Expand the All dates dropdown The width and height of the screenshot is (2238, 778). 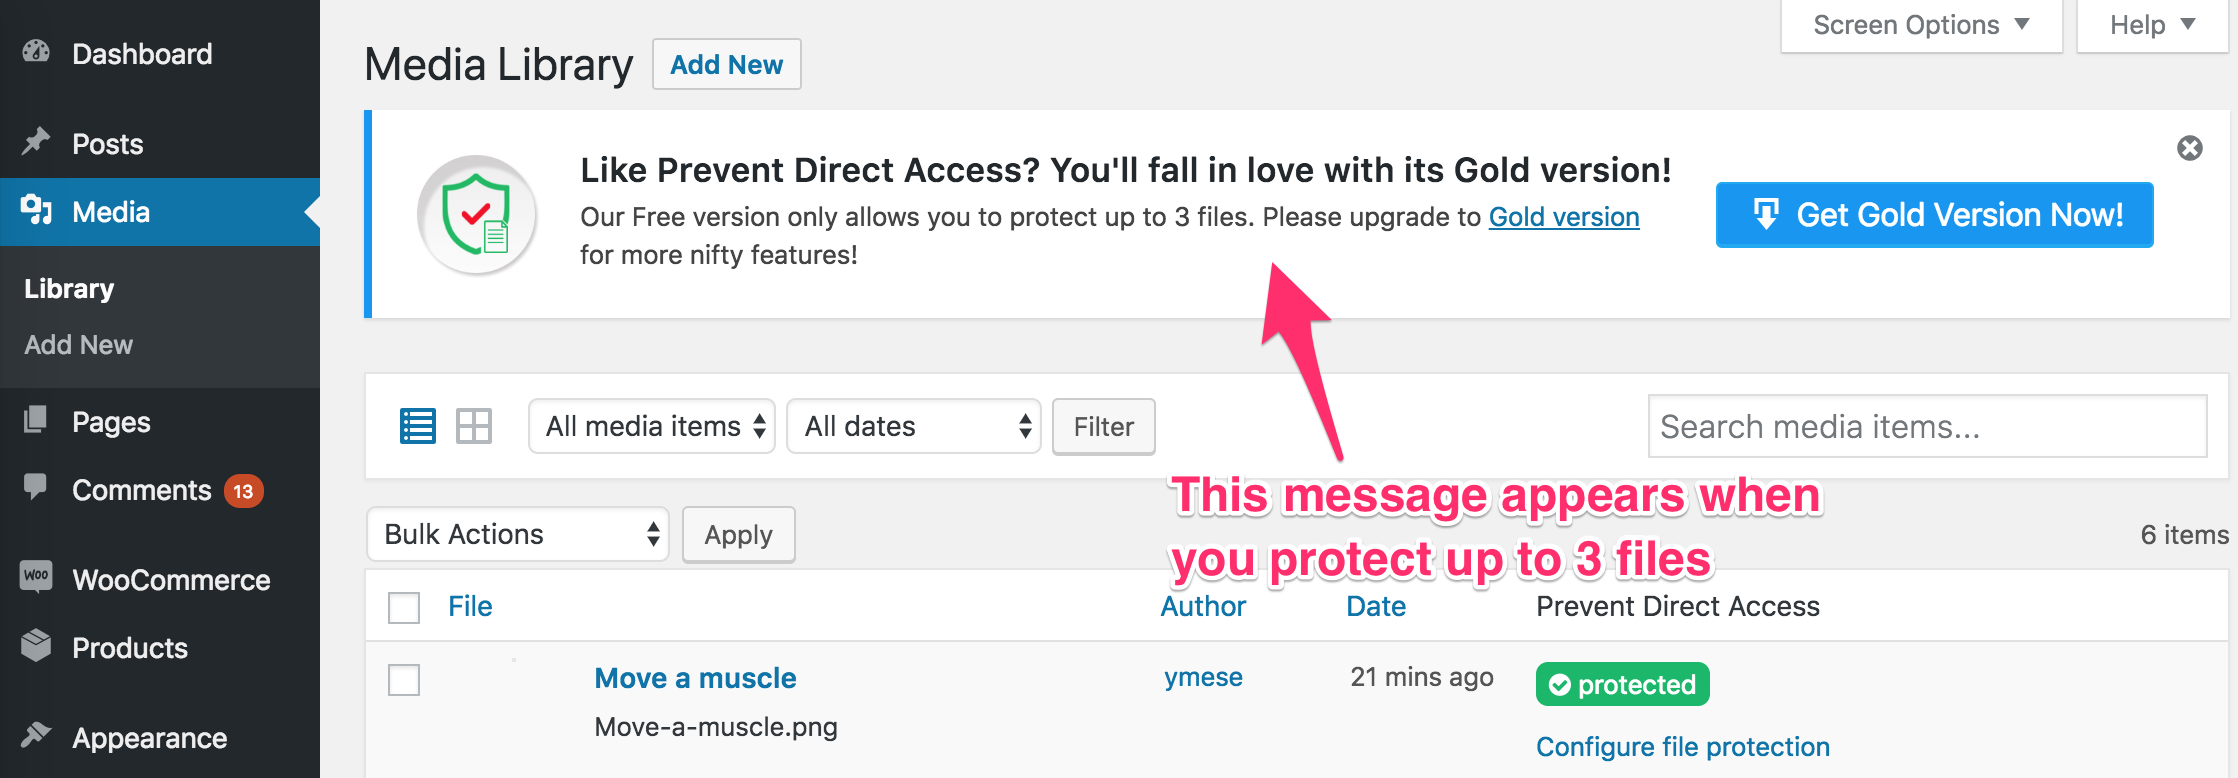(x=914, y=426)
